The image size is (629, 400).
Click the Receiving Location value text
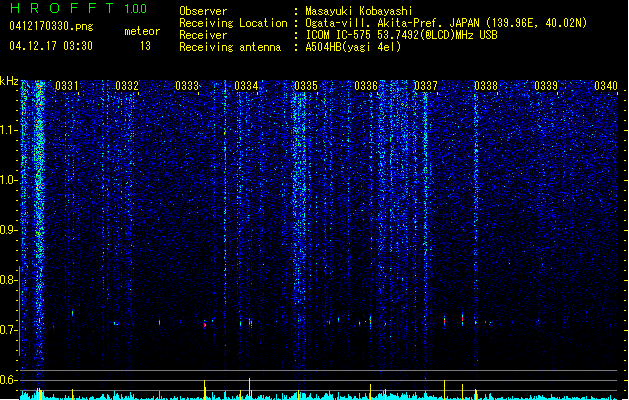point(446,23)
